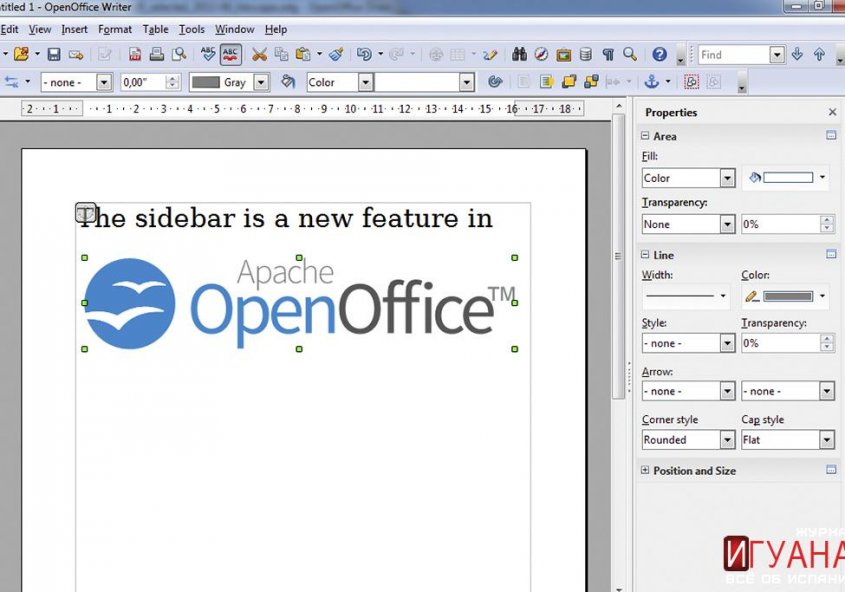Click the Cut scissors icon
This screenshot has width=845, height=592.
259,54
